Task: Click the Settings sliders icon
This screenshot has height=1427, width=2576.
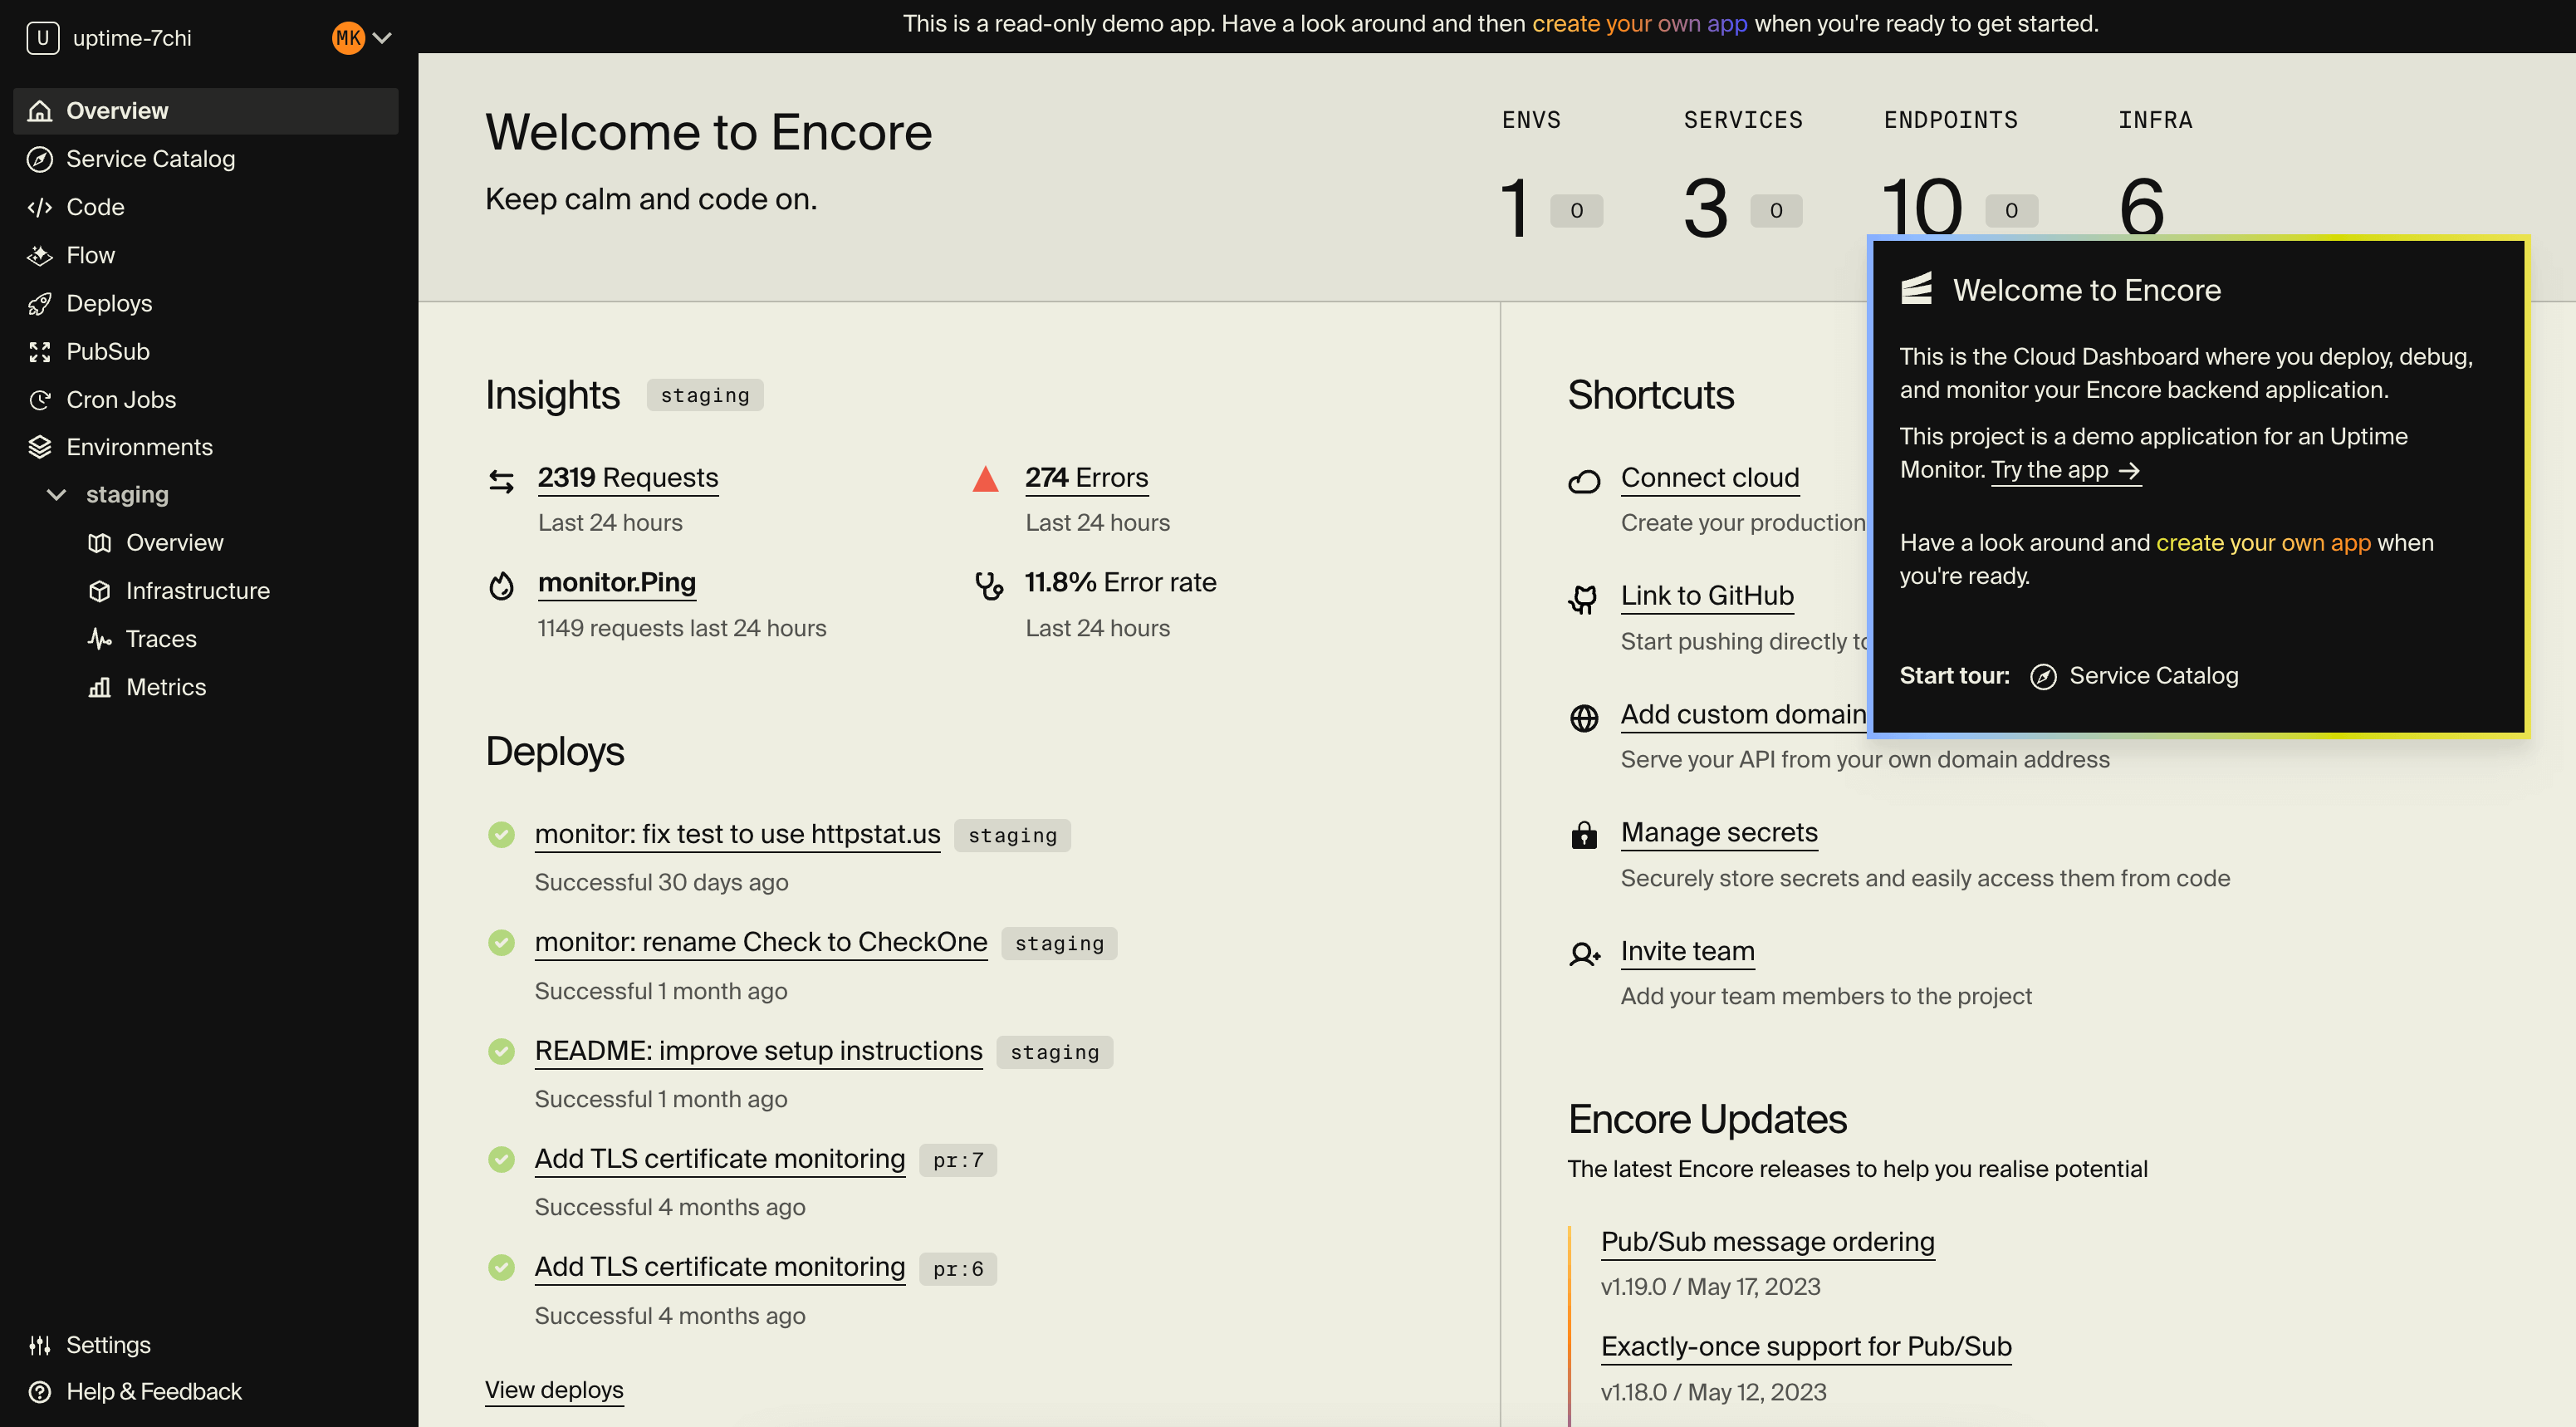Action: 40,1345
